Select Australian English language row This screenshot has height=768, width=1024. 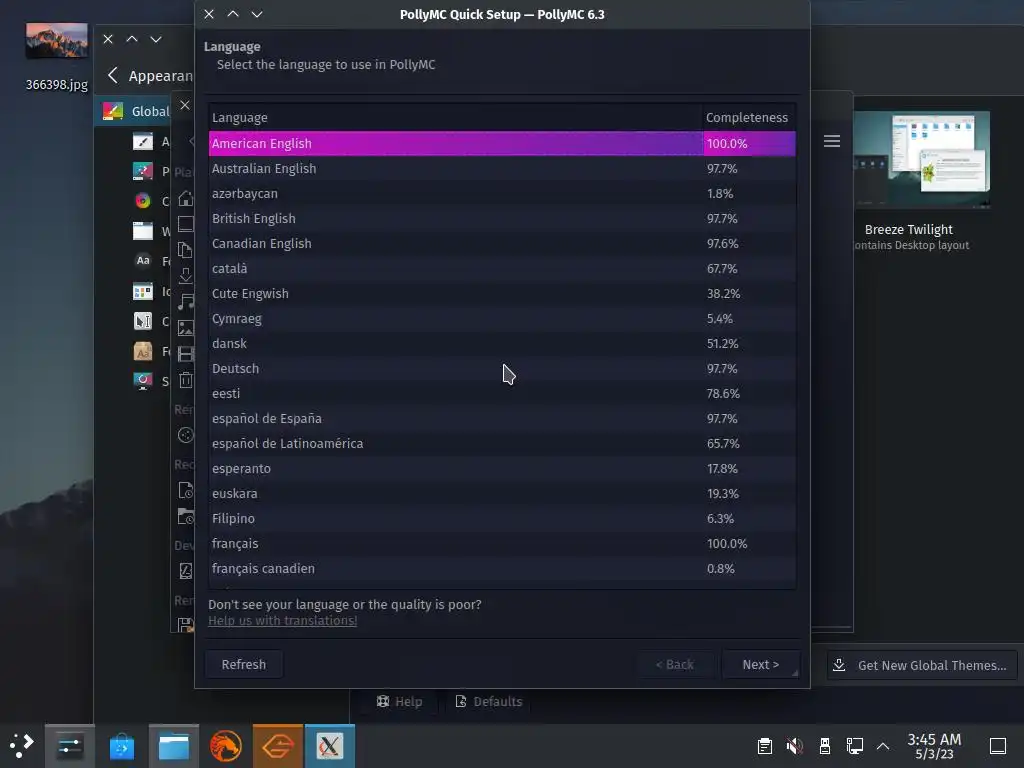pos(502,168)
